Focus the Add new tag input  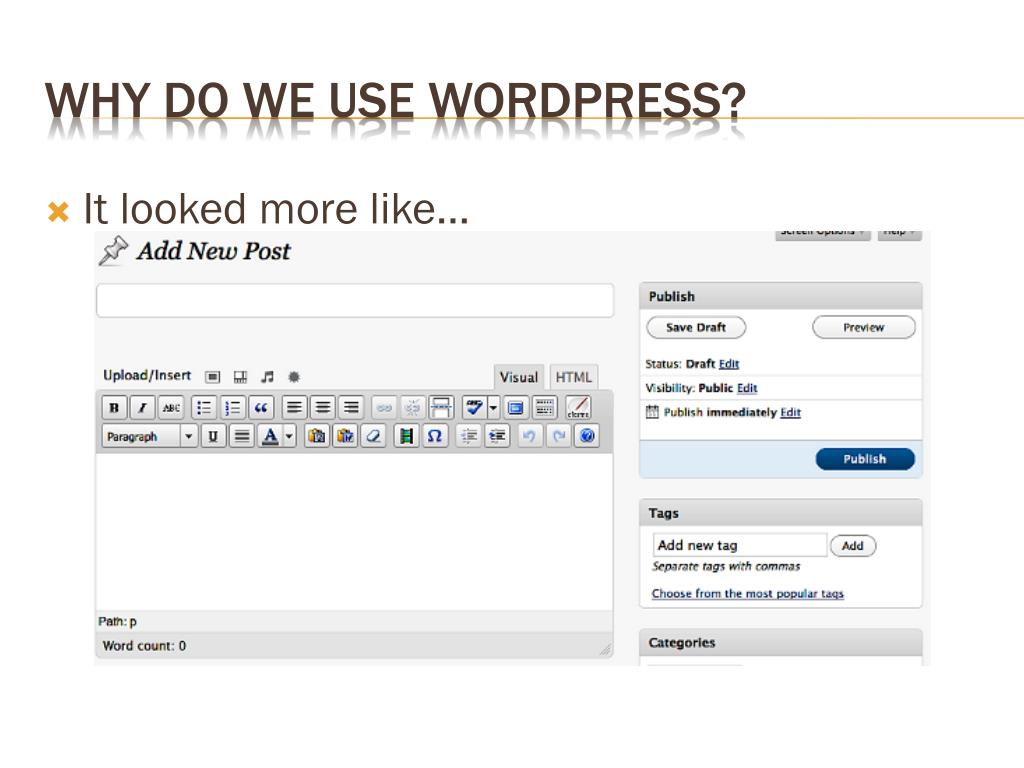[740, 545]
